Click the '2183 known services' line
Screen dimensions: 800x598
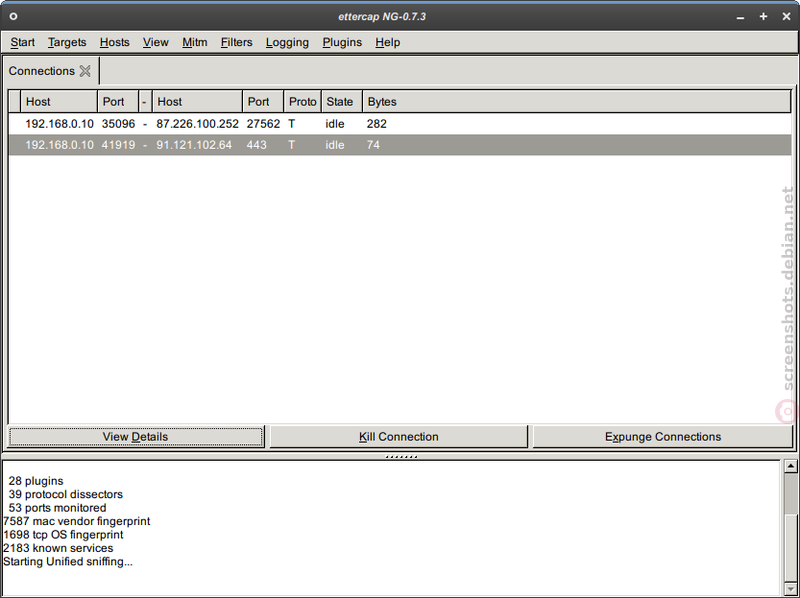[x=58, y=548]
